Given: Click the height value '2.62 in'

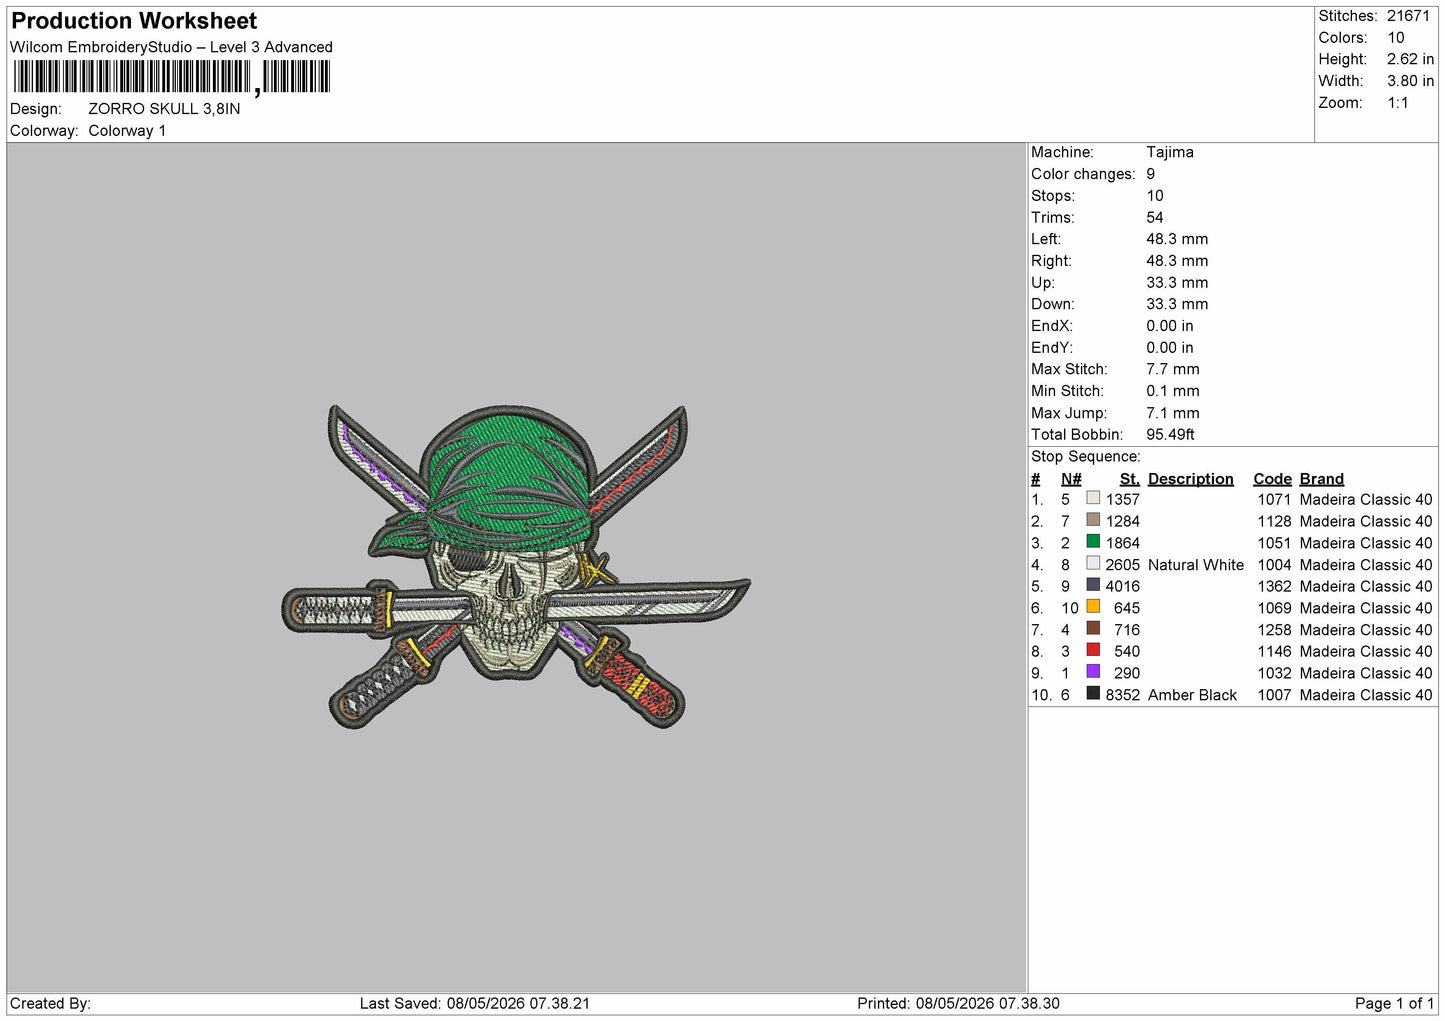Looking at the screenshot, I should coord(1410,60).
